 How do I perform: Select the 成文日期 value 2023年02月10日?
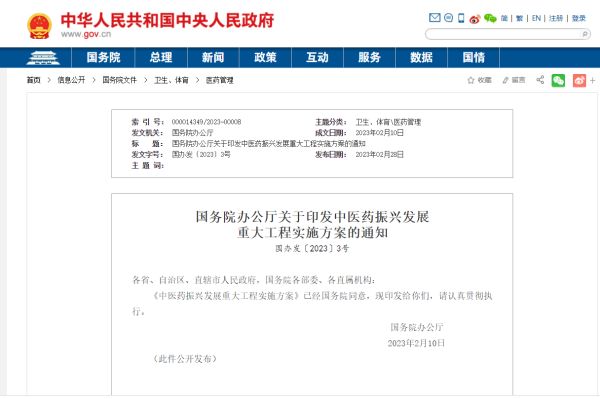point(379,133)
